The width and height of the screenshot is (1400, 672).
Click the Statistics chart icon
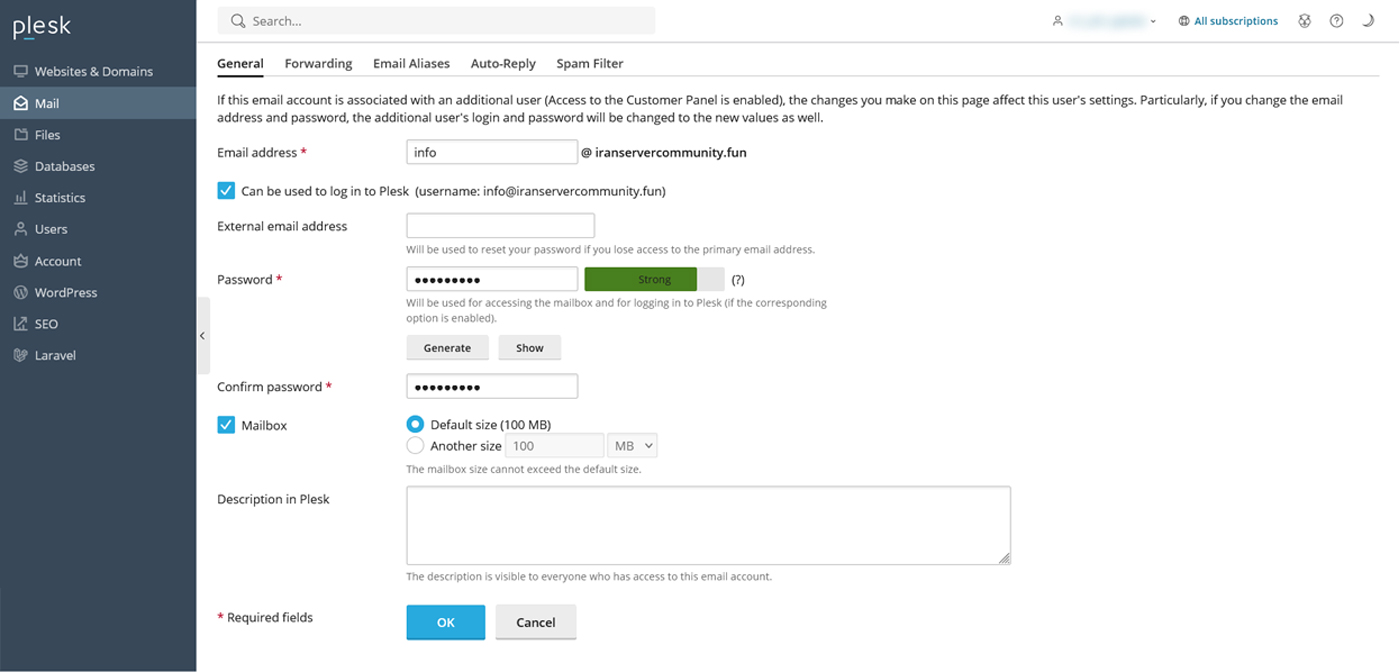point(20,198)
